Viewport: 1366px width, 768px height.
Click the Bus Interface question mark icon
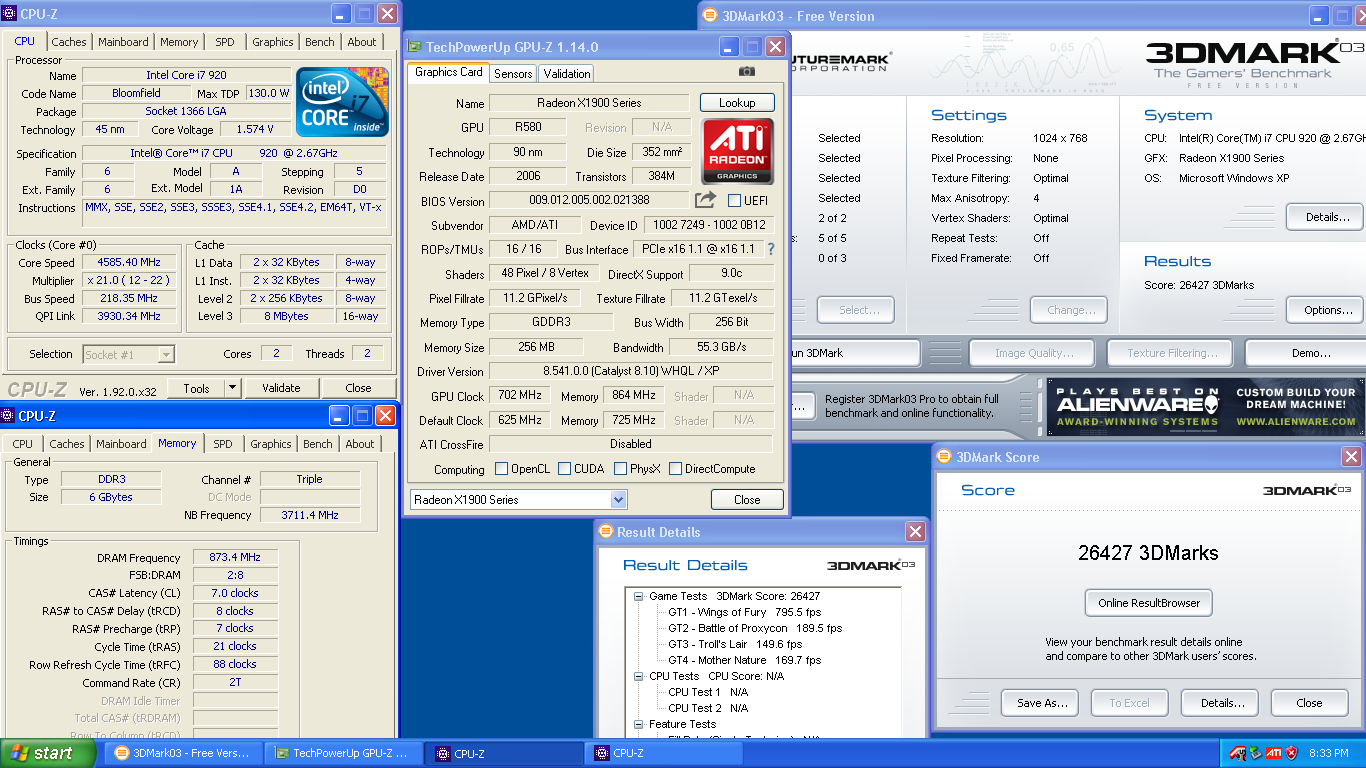[770, 249]
